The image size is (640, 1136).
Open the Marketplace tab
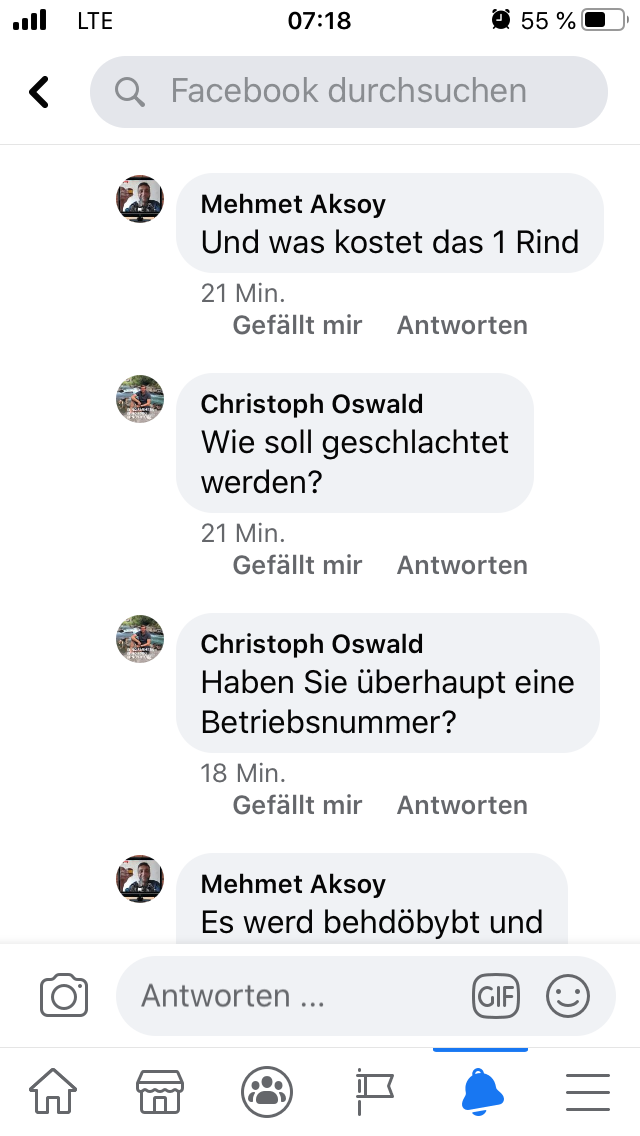click(x=160, y=1090)
